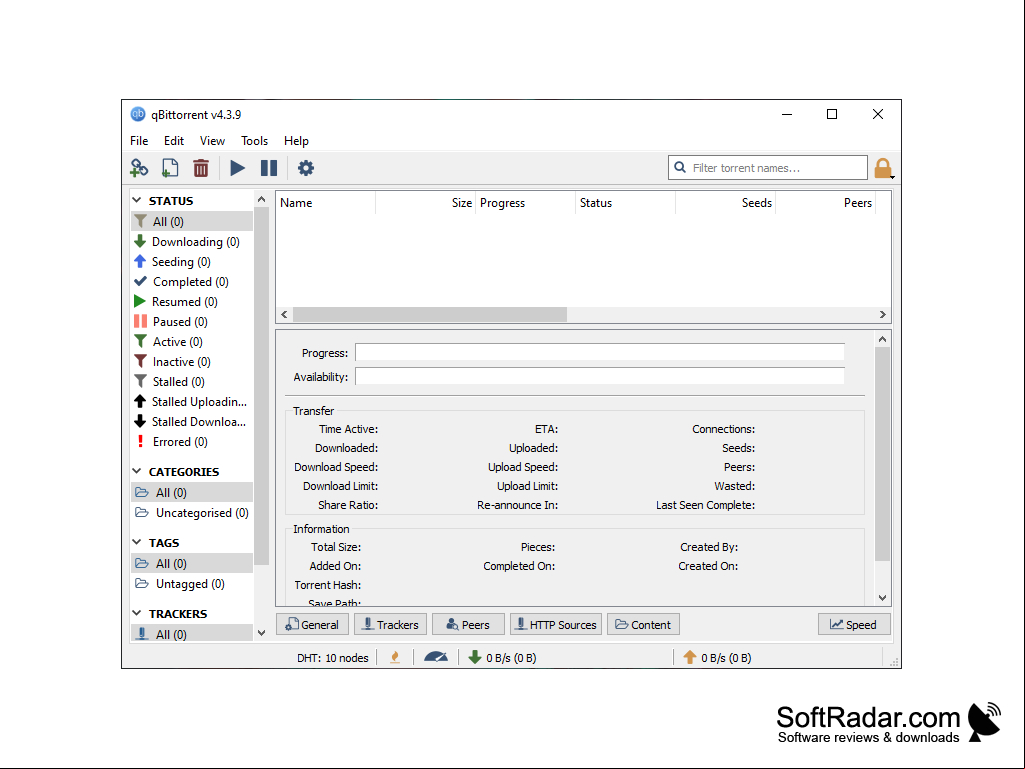Click the red Delete trash icon
Screen dimensions: 1025x769
(x=201, y=168)
